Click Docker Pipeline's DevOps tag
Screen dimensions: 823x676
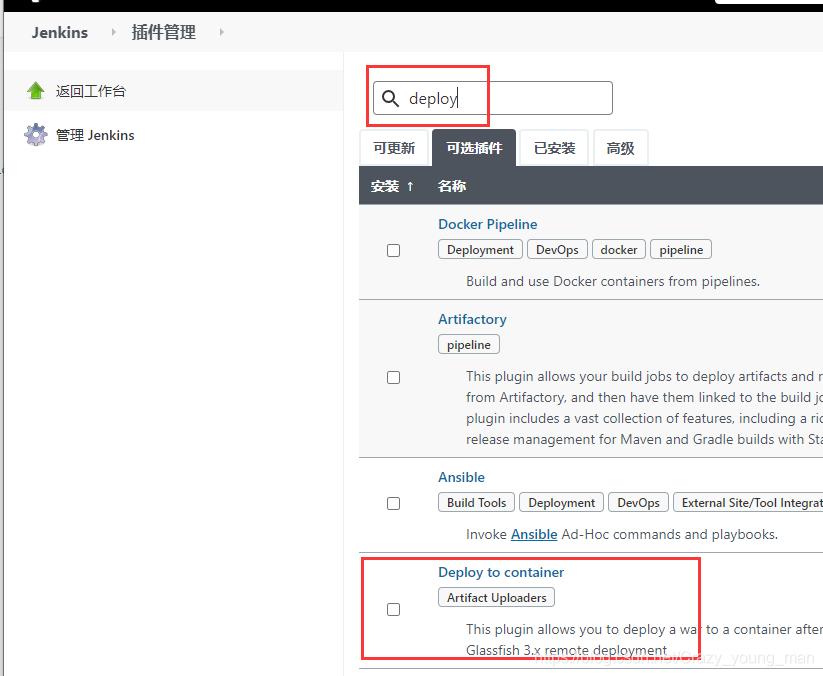click(557, 249)
